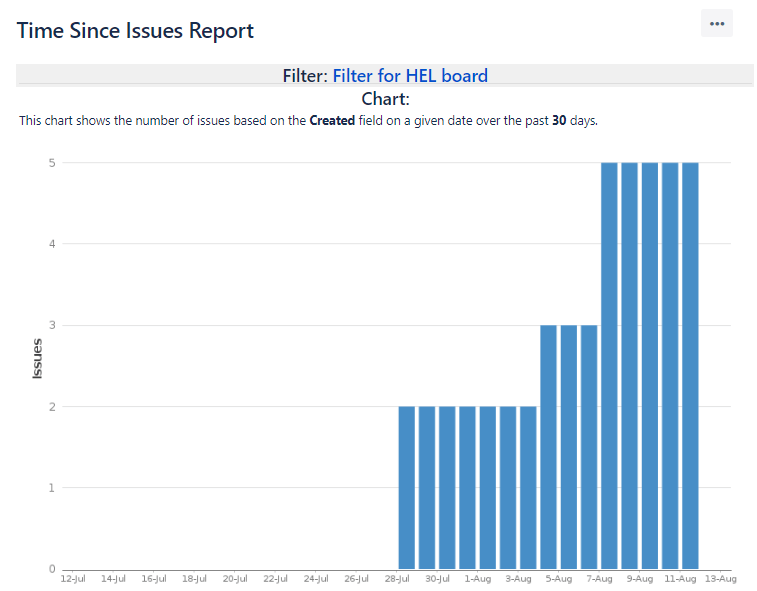
Task: Click the Issues y-axis label
Action: coord(38,360)
